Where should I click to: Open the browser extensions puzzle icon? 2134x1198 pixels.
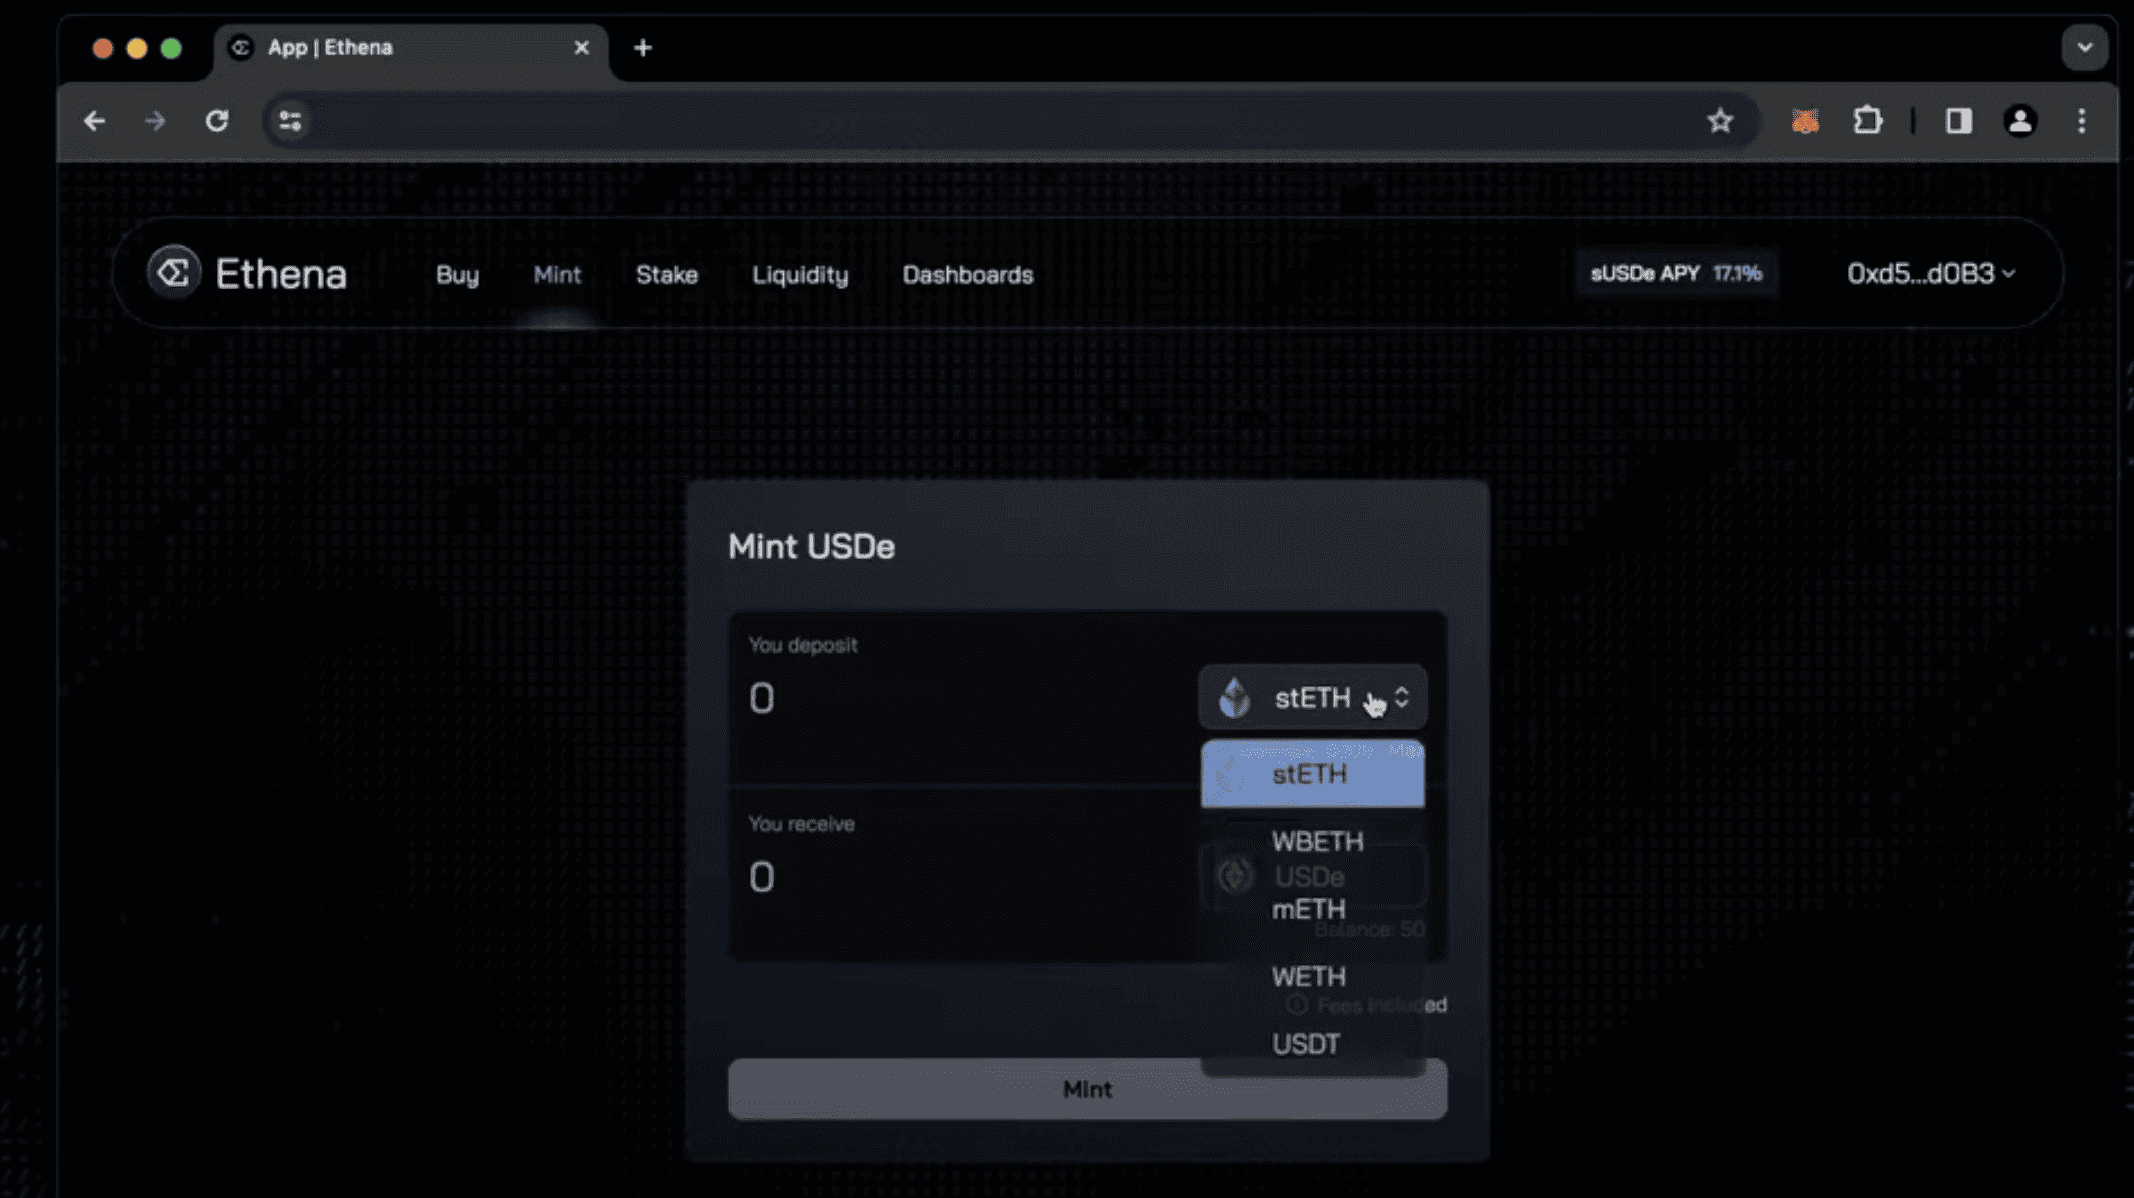pyautogui.click(x=1867, y=121)
